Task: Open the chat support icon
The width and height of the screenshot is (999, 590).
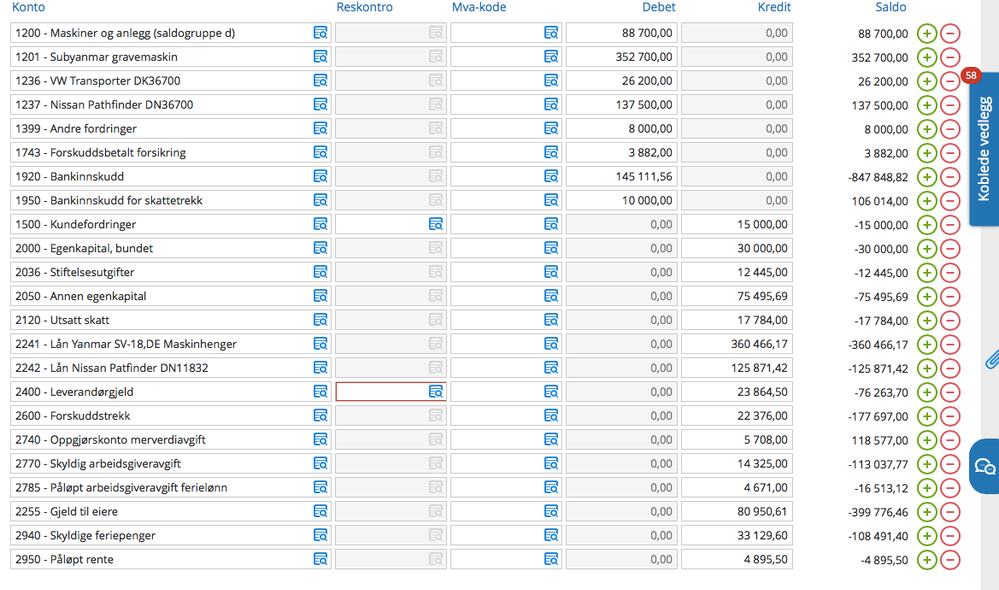Action: click(x=985, y=466)
